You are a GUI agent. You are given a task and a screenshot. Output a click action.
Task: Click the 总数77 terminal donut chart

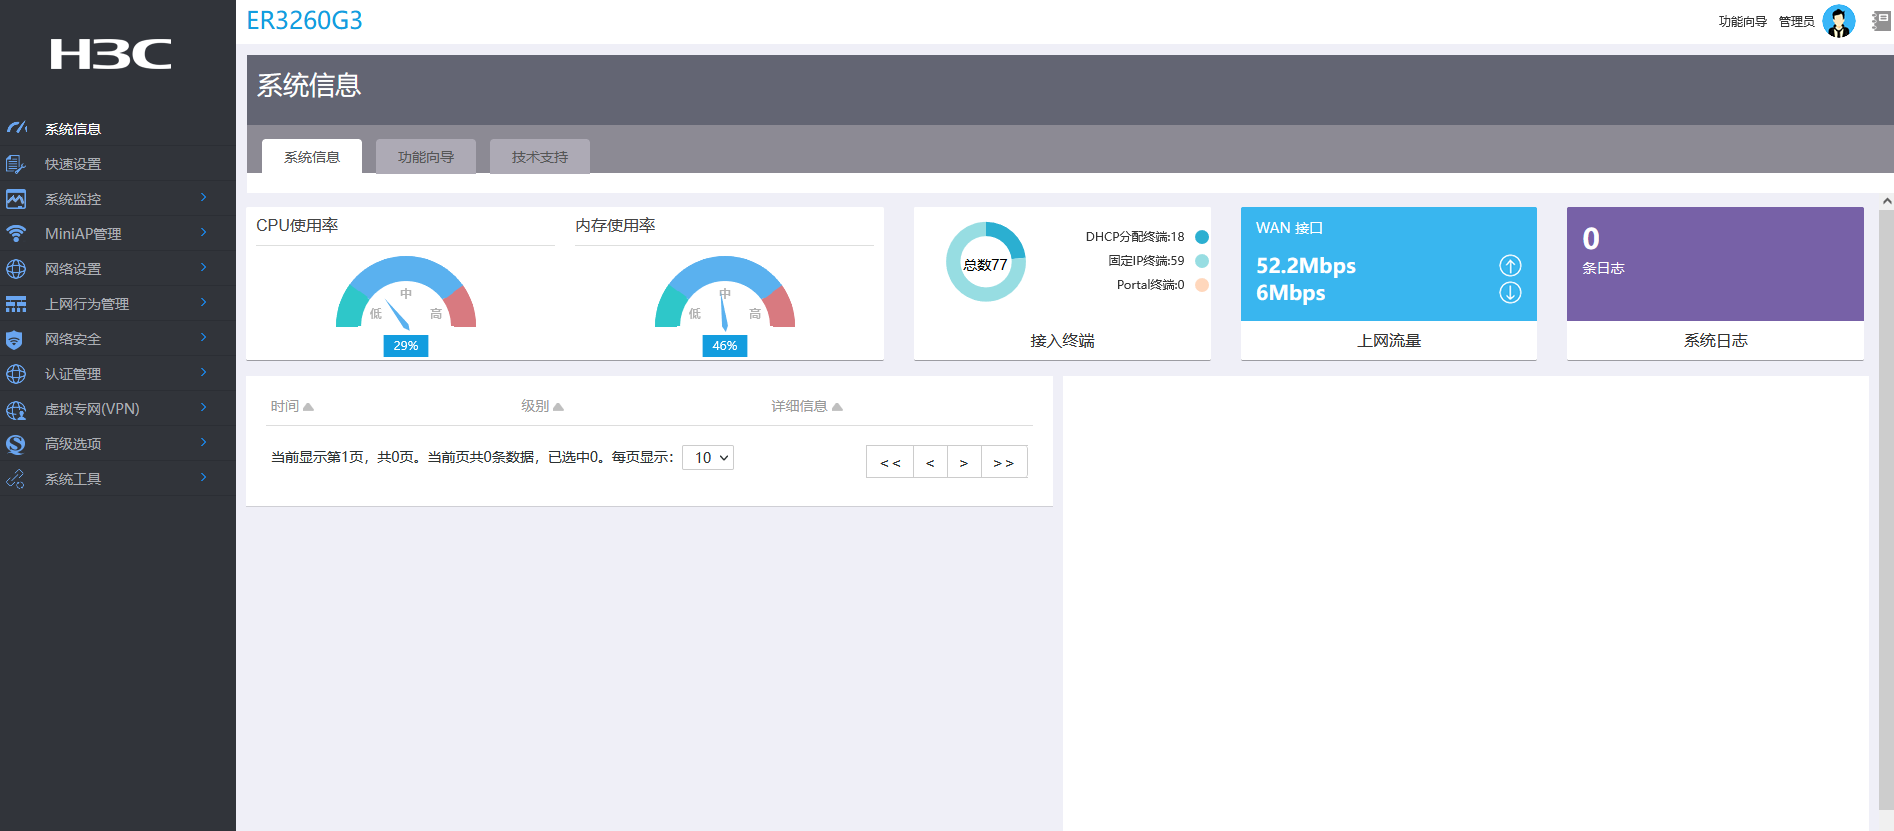[986, 262]
